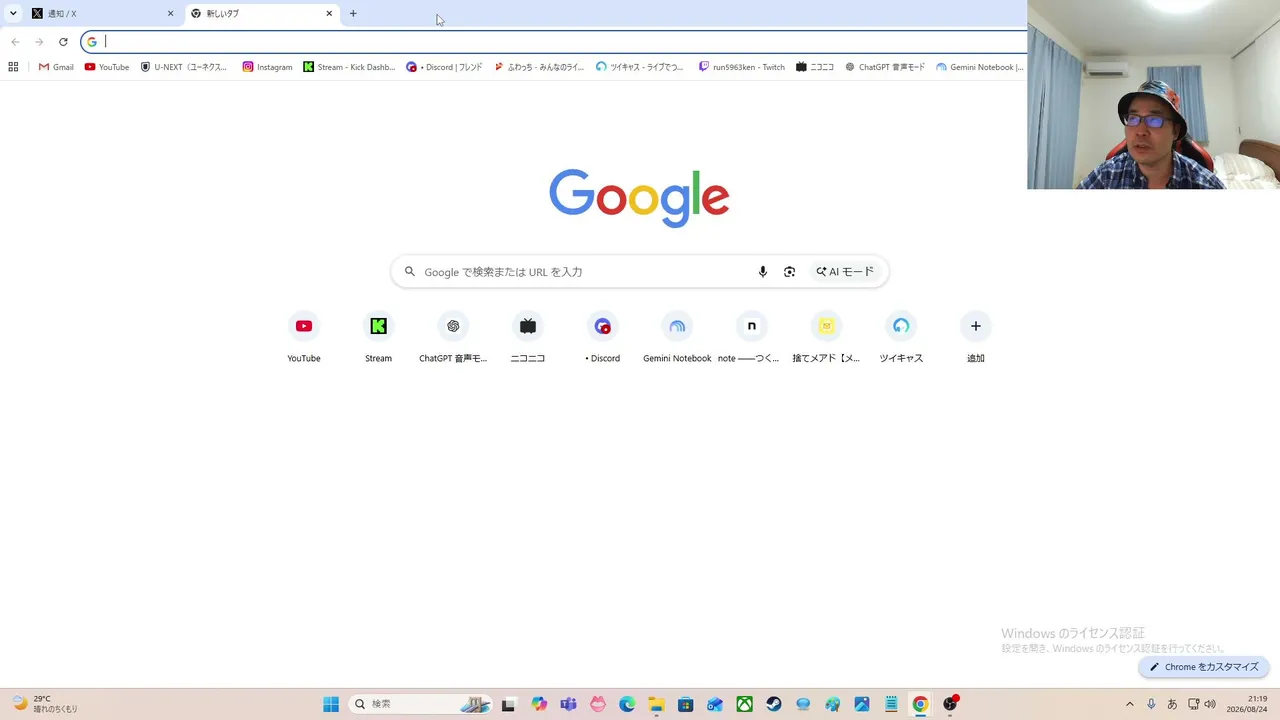Open the Gmail bookmark
Screen dimensions: 1280x720
click(x=56, y=67)
